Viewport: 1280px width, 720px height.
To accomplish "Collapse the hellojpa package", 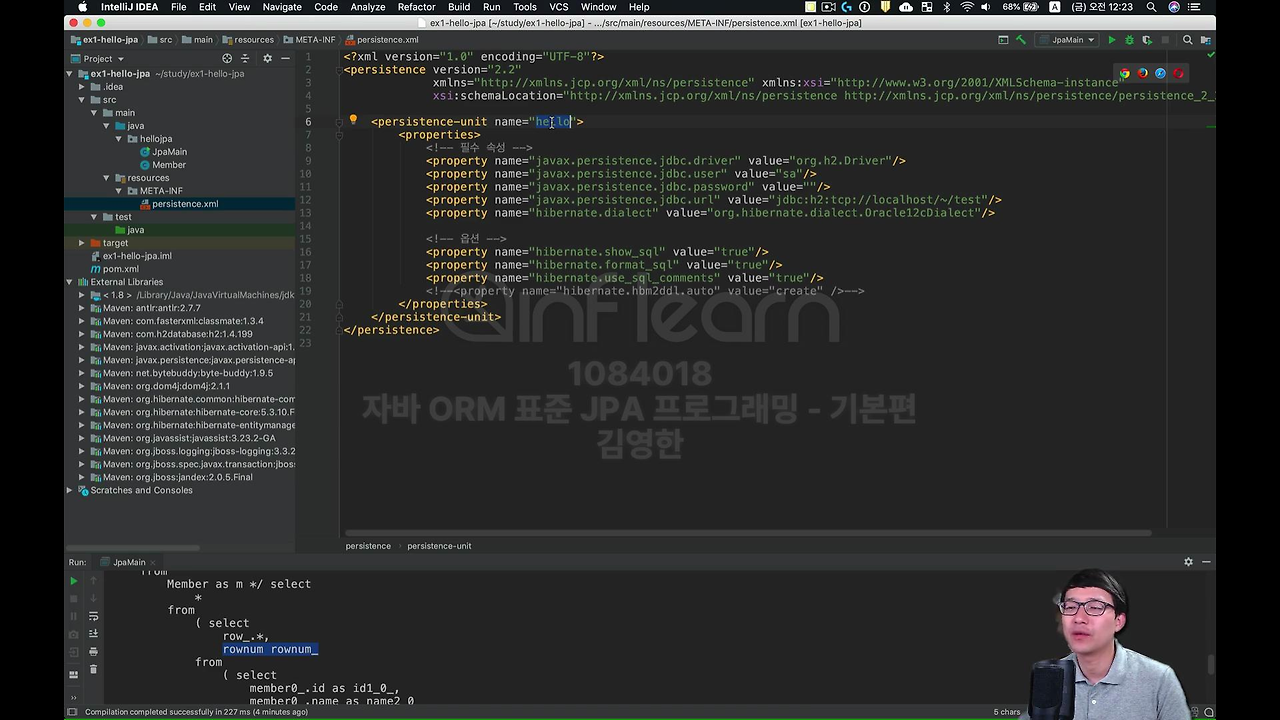I will tap(119, 139).
